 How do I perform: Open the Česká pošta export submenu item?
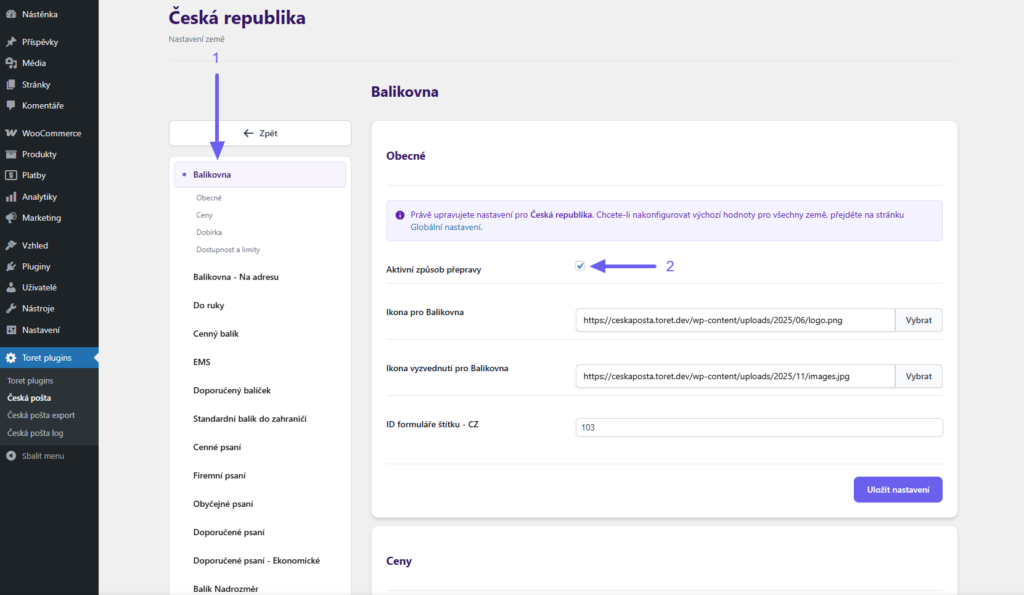[x=41, y=415]
